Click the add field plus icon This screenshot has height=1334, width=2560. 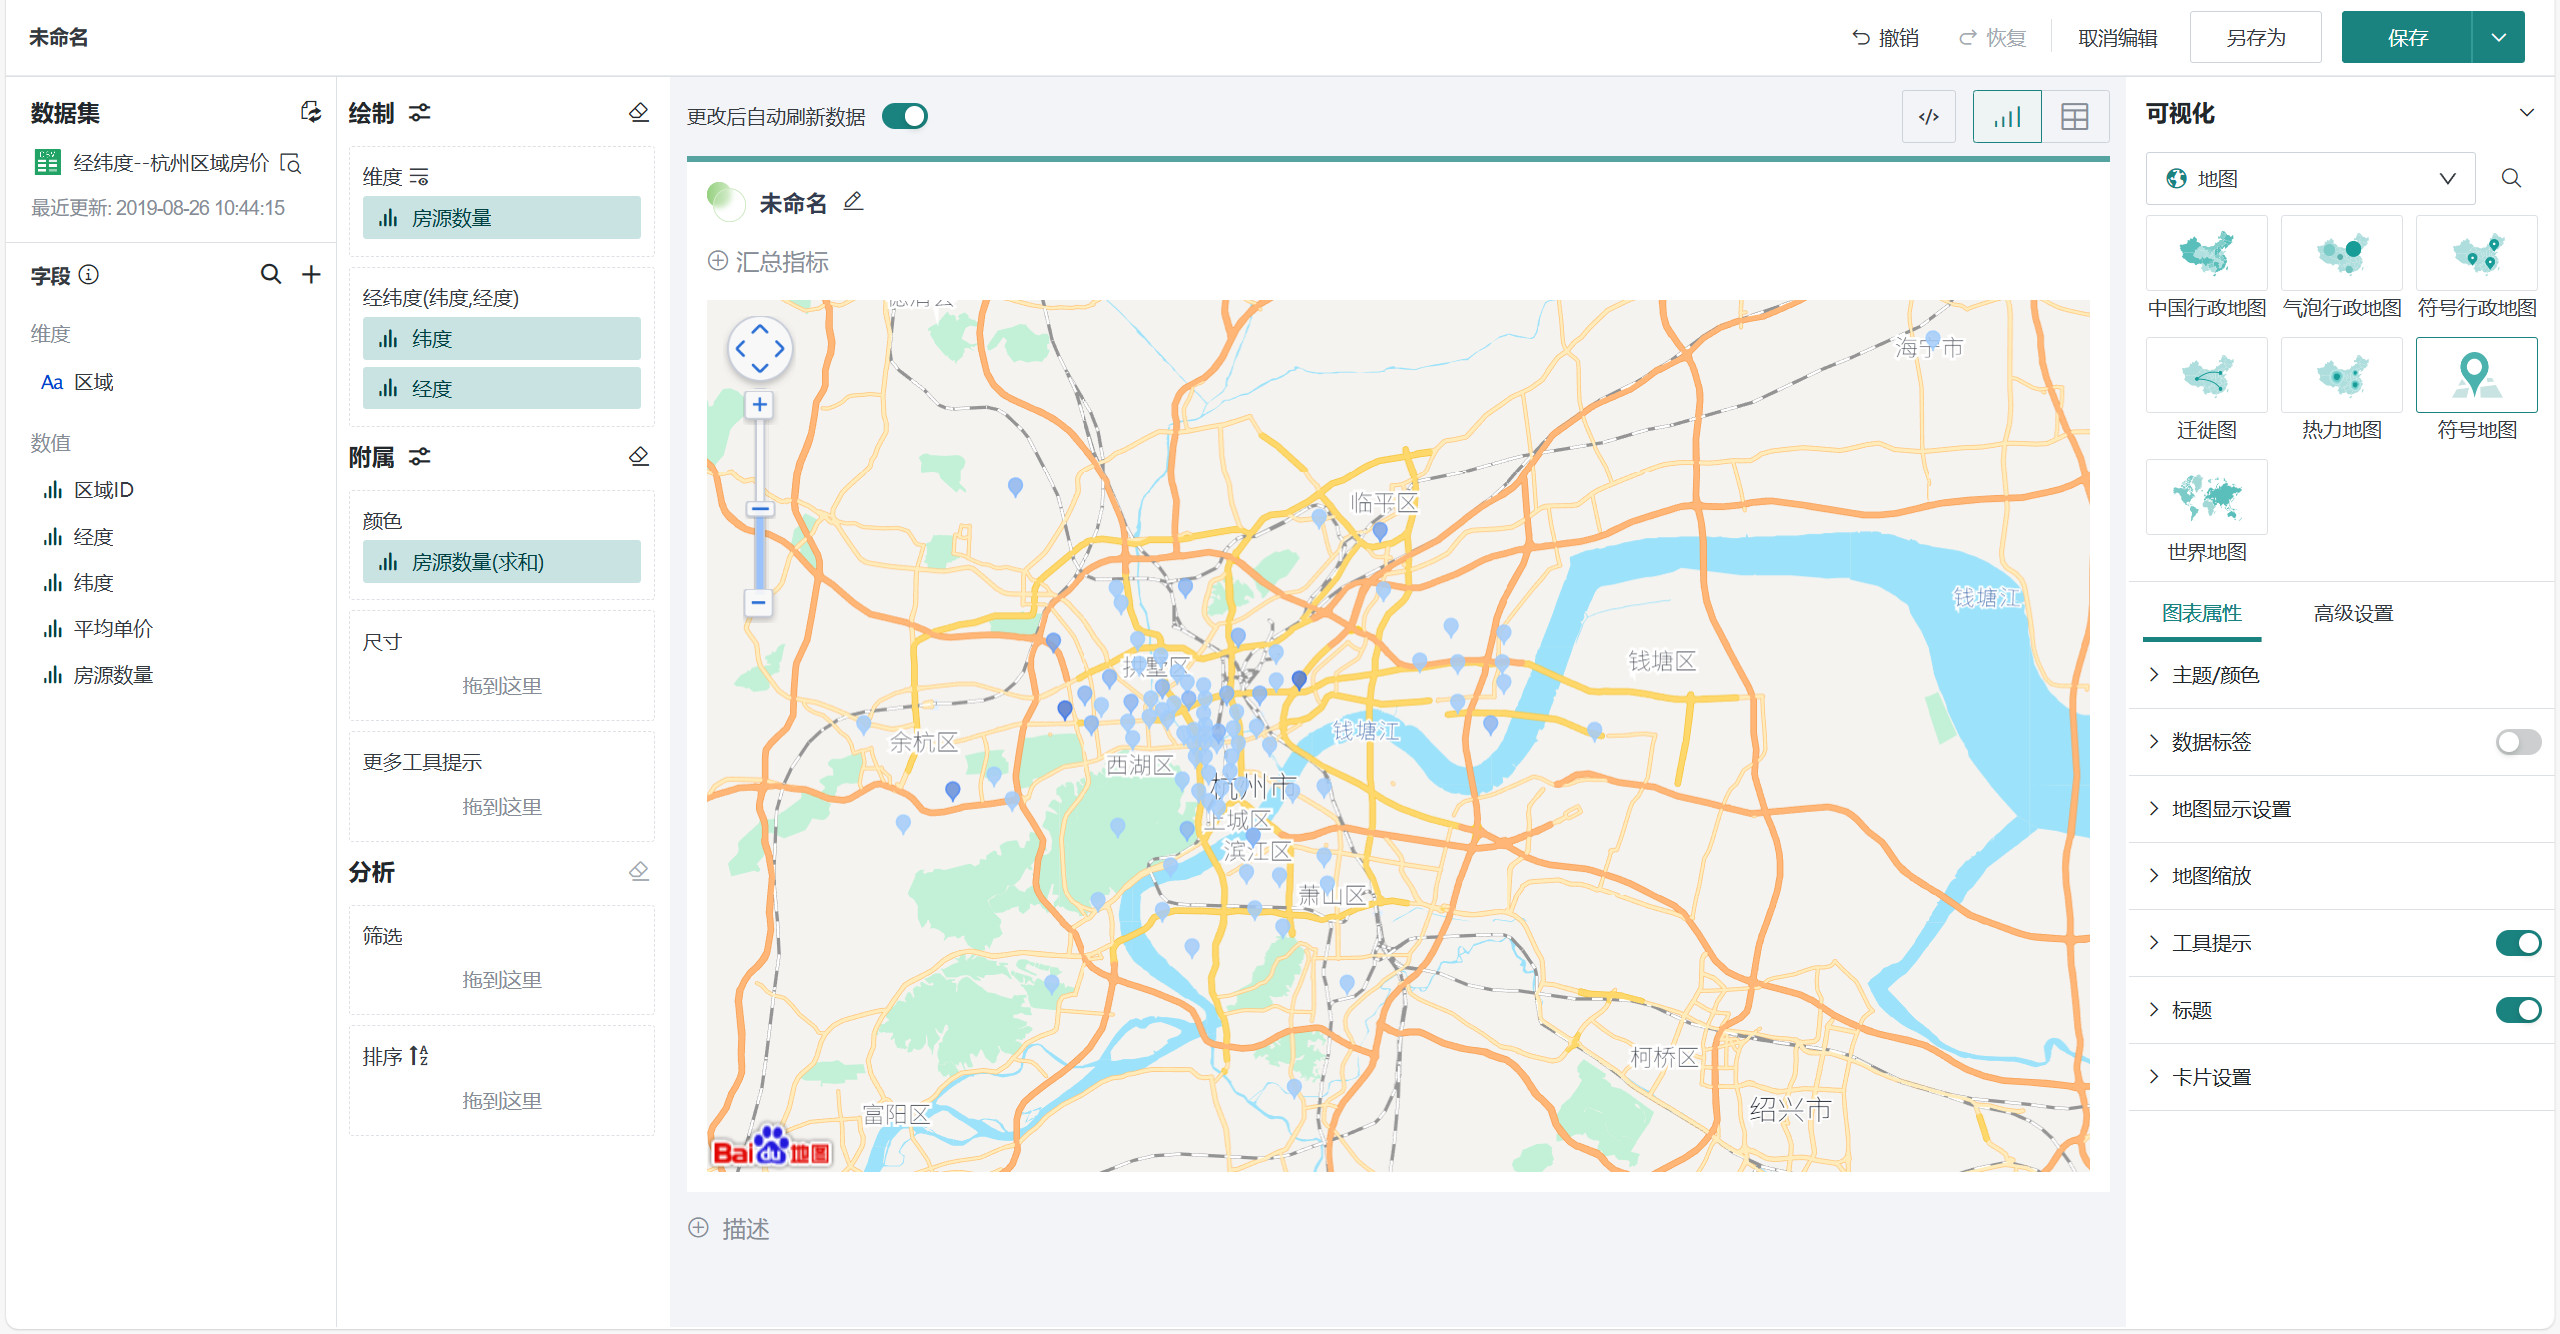tap(311, 274)
